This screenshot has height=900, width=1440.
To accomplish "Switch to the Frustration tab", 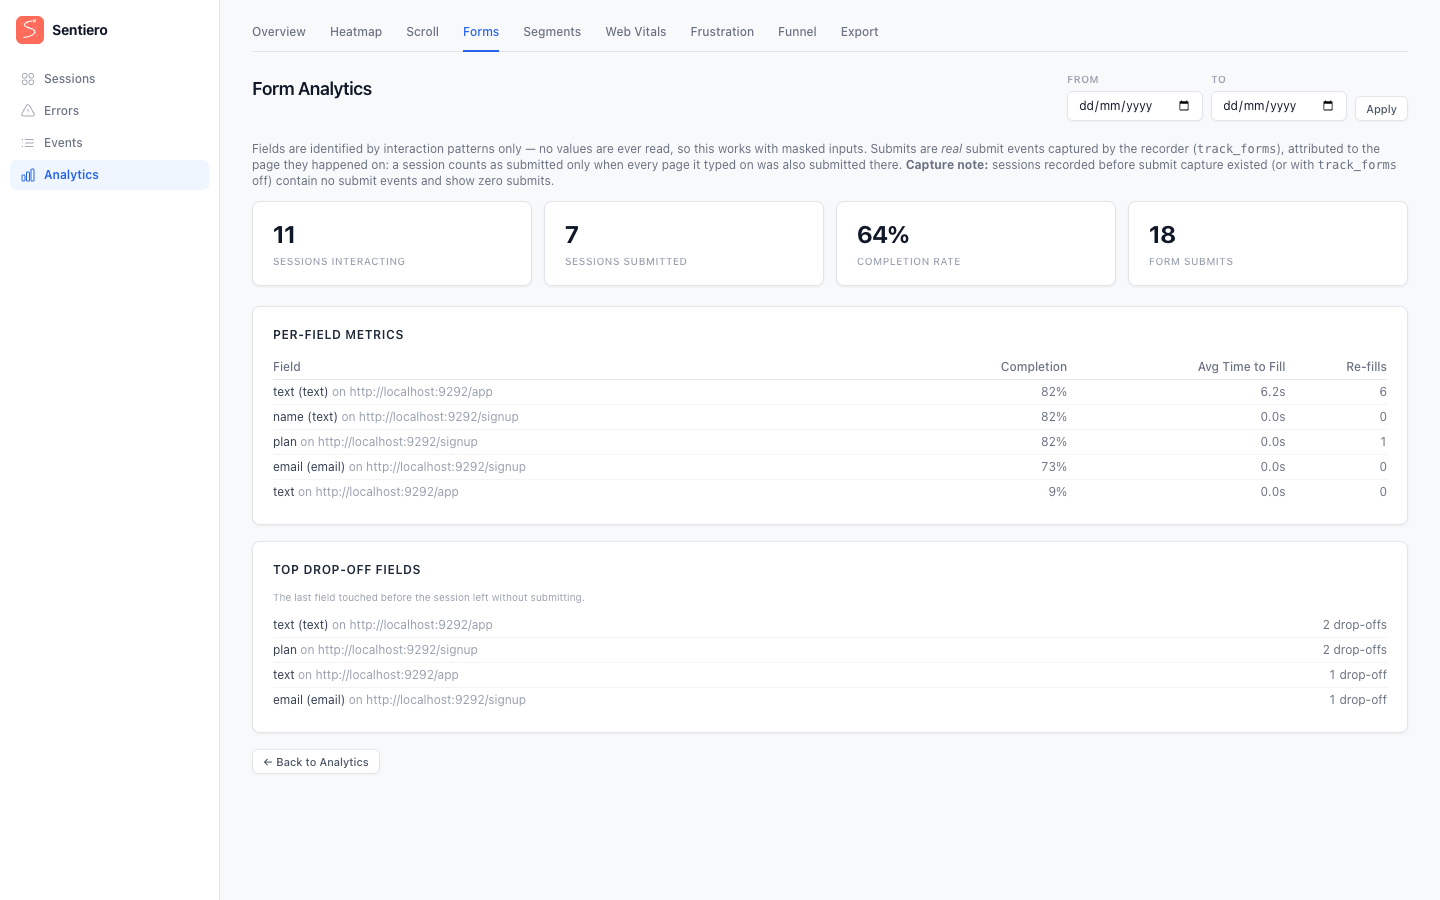I will tap(722, 32).
